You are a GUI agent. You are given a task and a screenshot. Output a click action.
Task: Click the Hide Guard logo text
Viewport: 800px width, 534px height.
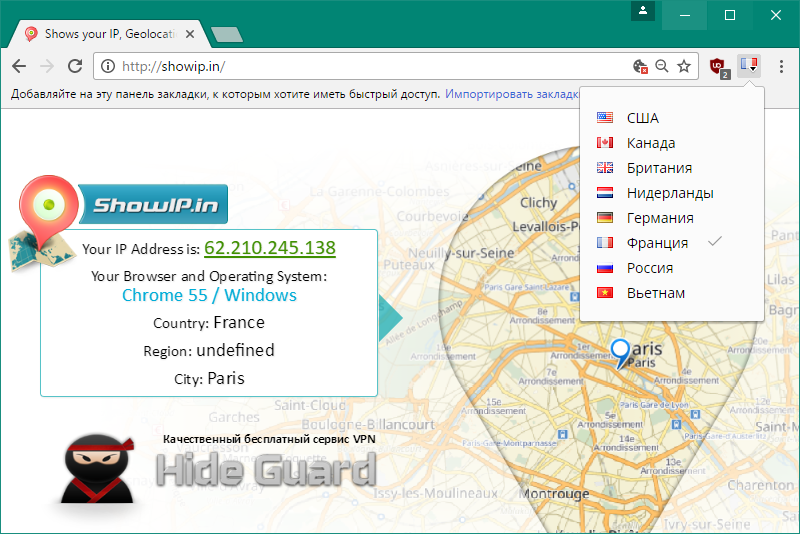click(x=266, y=469)
